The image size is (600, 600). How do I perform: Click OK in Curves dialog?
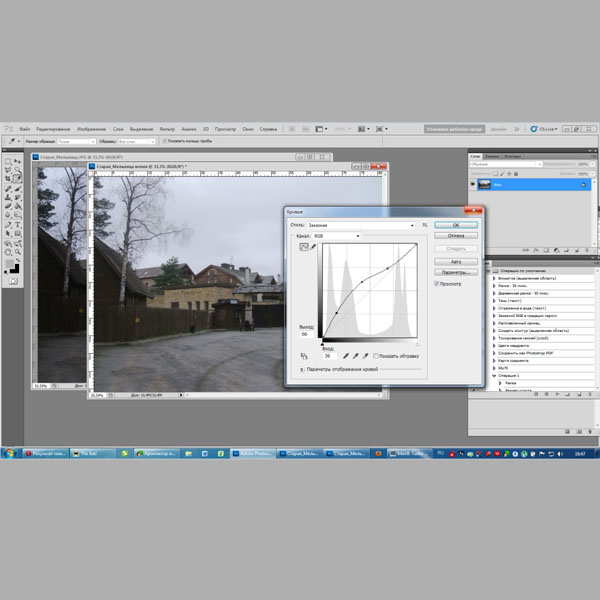pyautogui.click(x=456, y=225)
